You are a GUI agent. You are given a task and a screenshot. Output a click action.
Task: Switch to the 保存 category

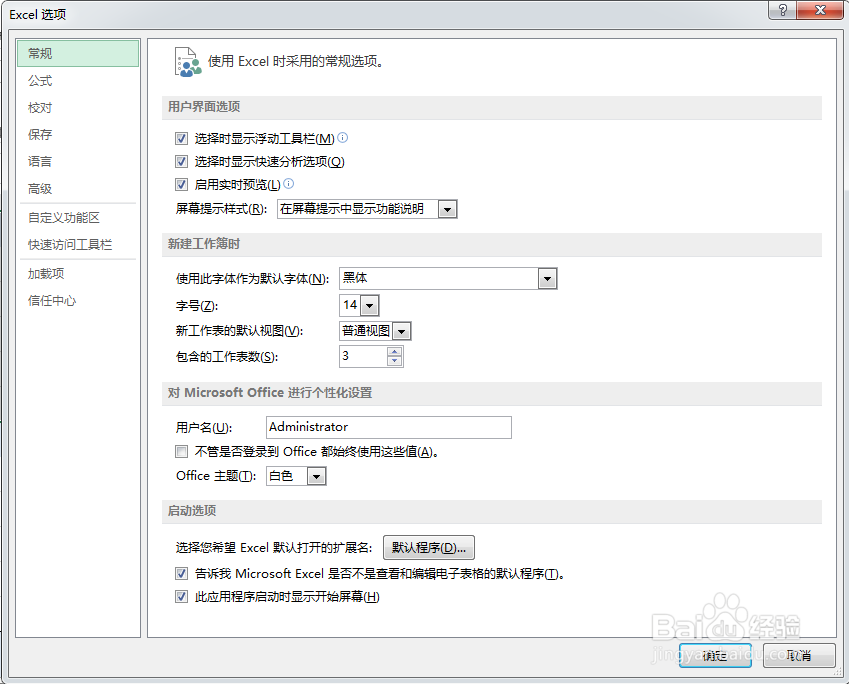click(x=78, y=134)
